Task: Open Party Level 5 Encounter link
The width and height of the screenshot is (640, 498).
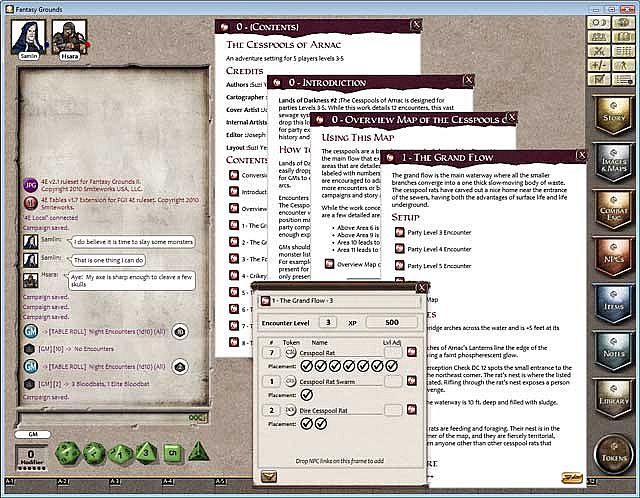Action: point(433,266)
